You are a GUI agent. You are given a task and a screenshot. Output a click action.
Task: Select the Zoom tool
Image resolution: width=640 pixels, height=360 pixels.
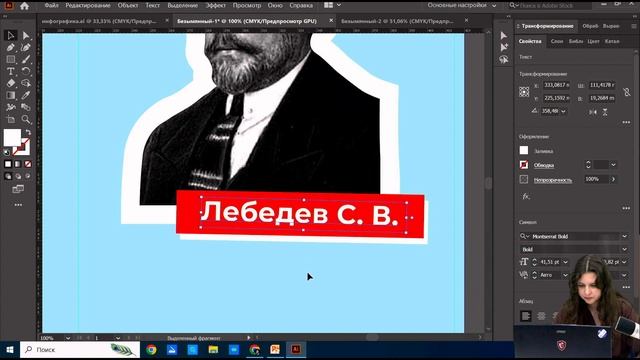[x=26, y=120]
